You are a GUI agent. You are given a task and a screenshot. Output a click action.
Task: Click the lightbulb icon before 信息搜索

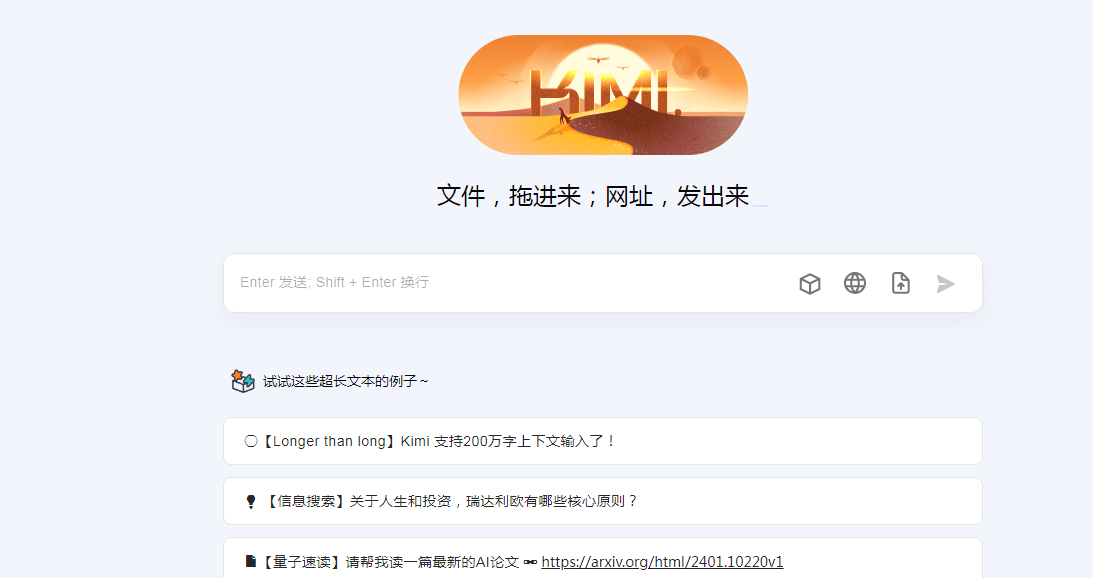tap(251, 502)
